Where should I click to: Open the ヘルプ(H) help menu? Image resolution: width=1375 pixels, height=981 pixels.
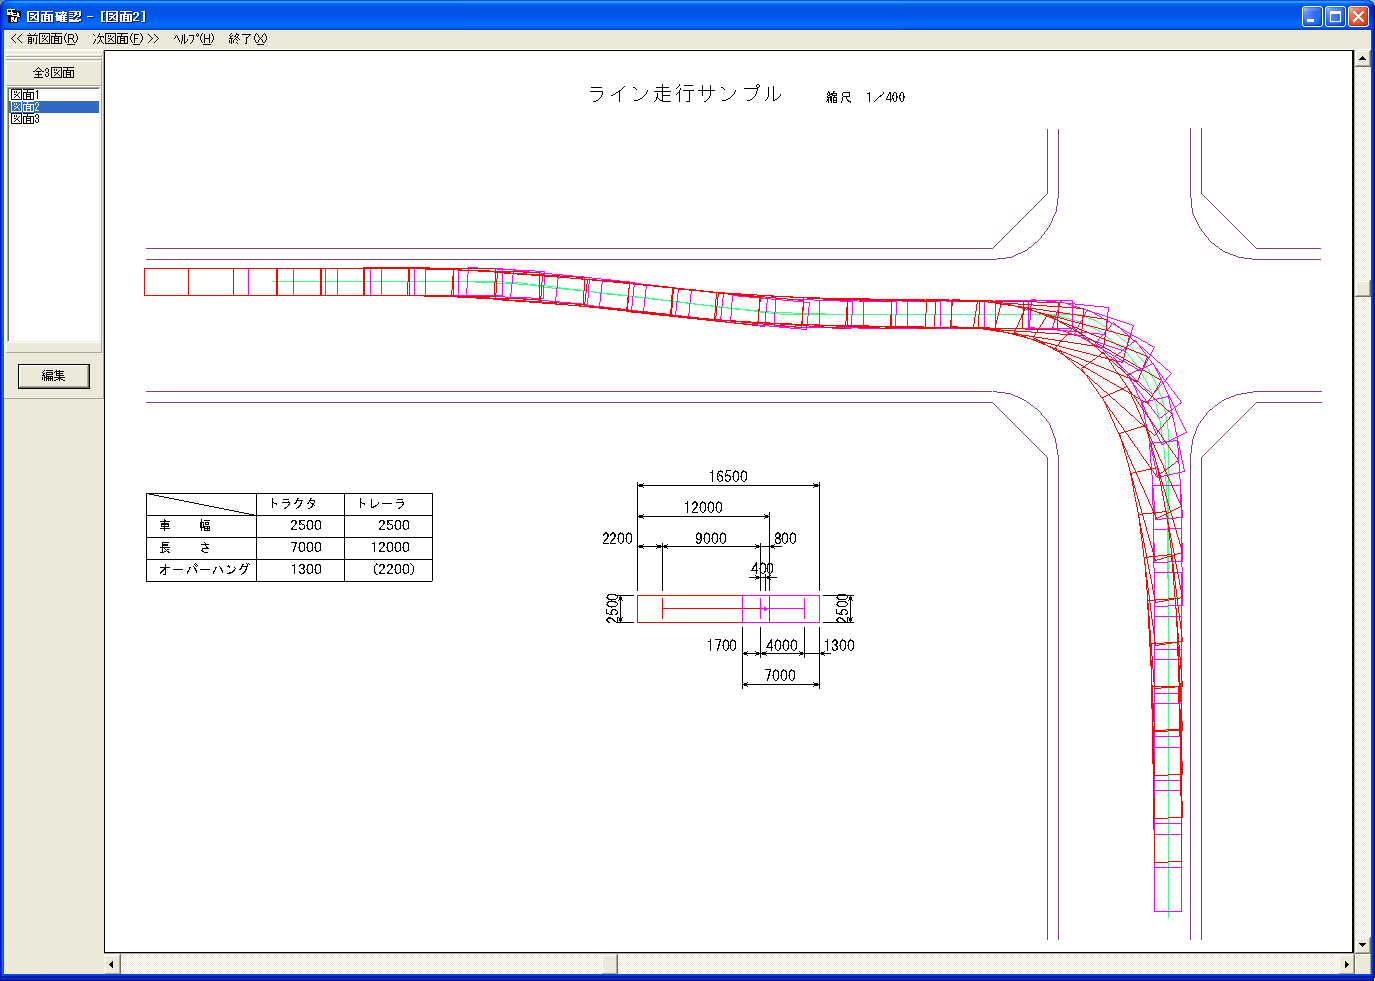[x=193, y=39]
